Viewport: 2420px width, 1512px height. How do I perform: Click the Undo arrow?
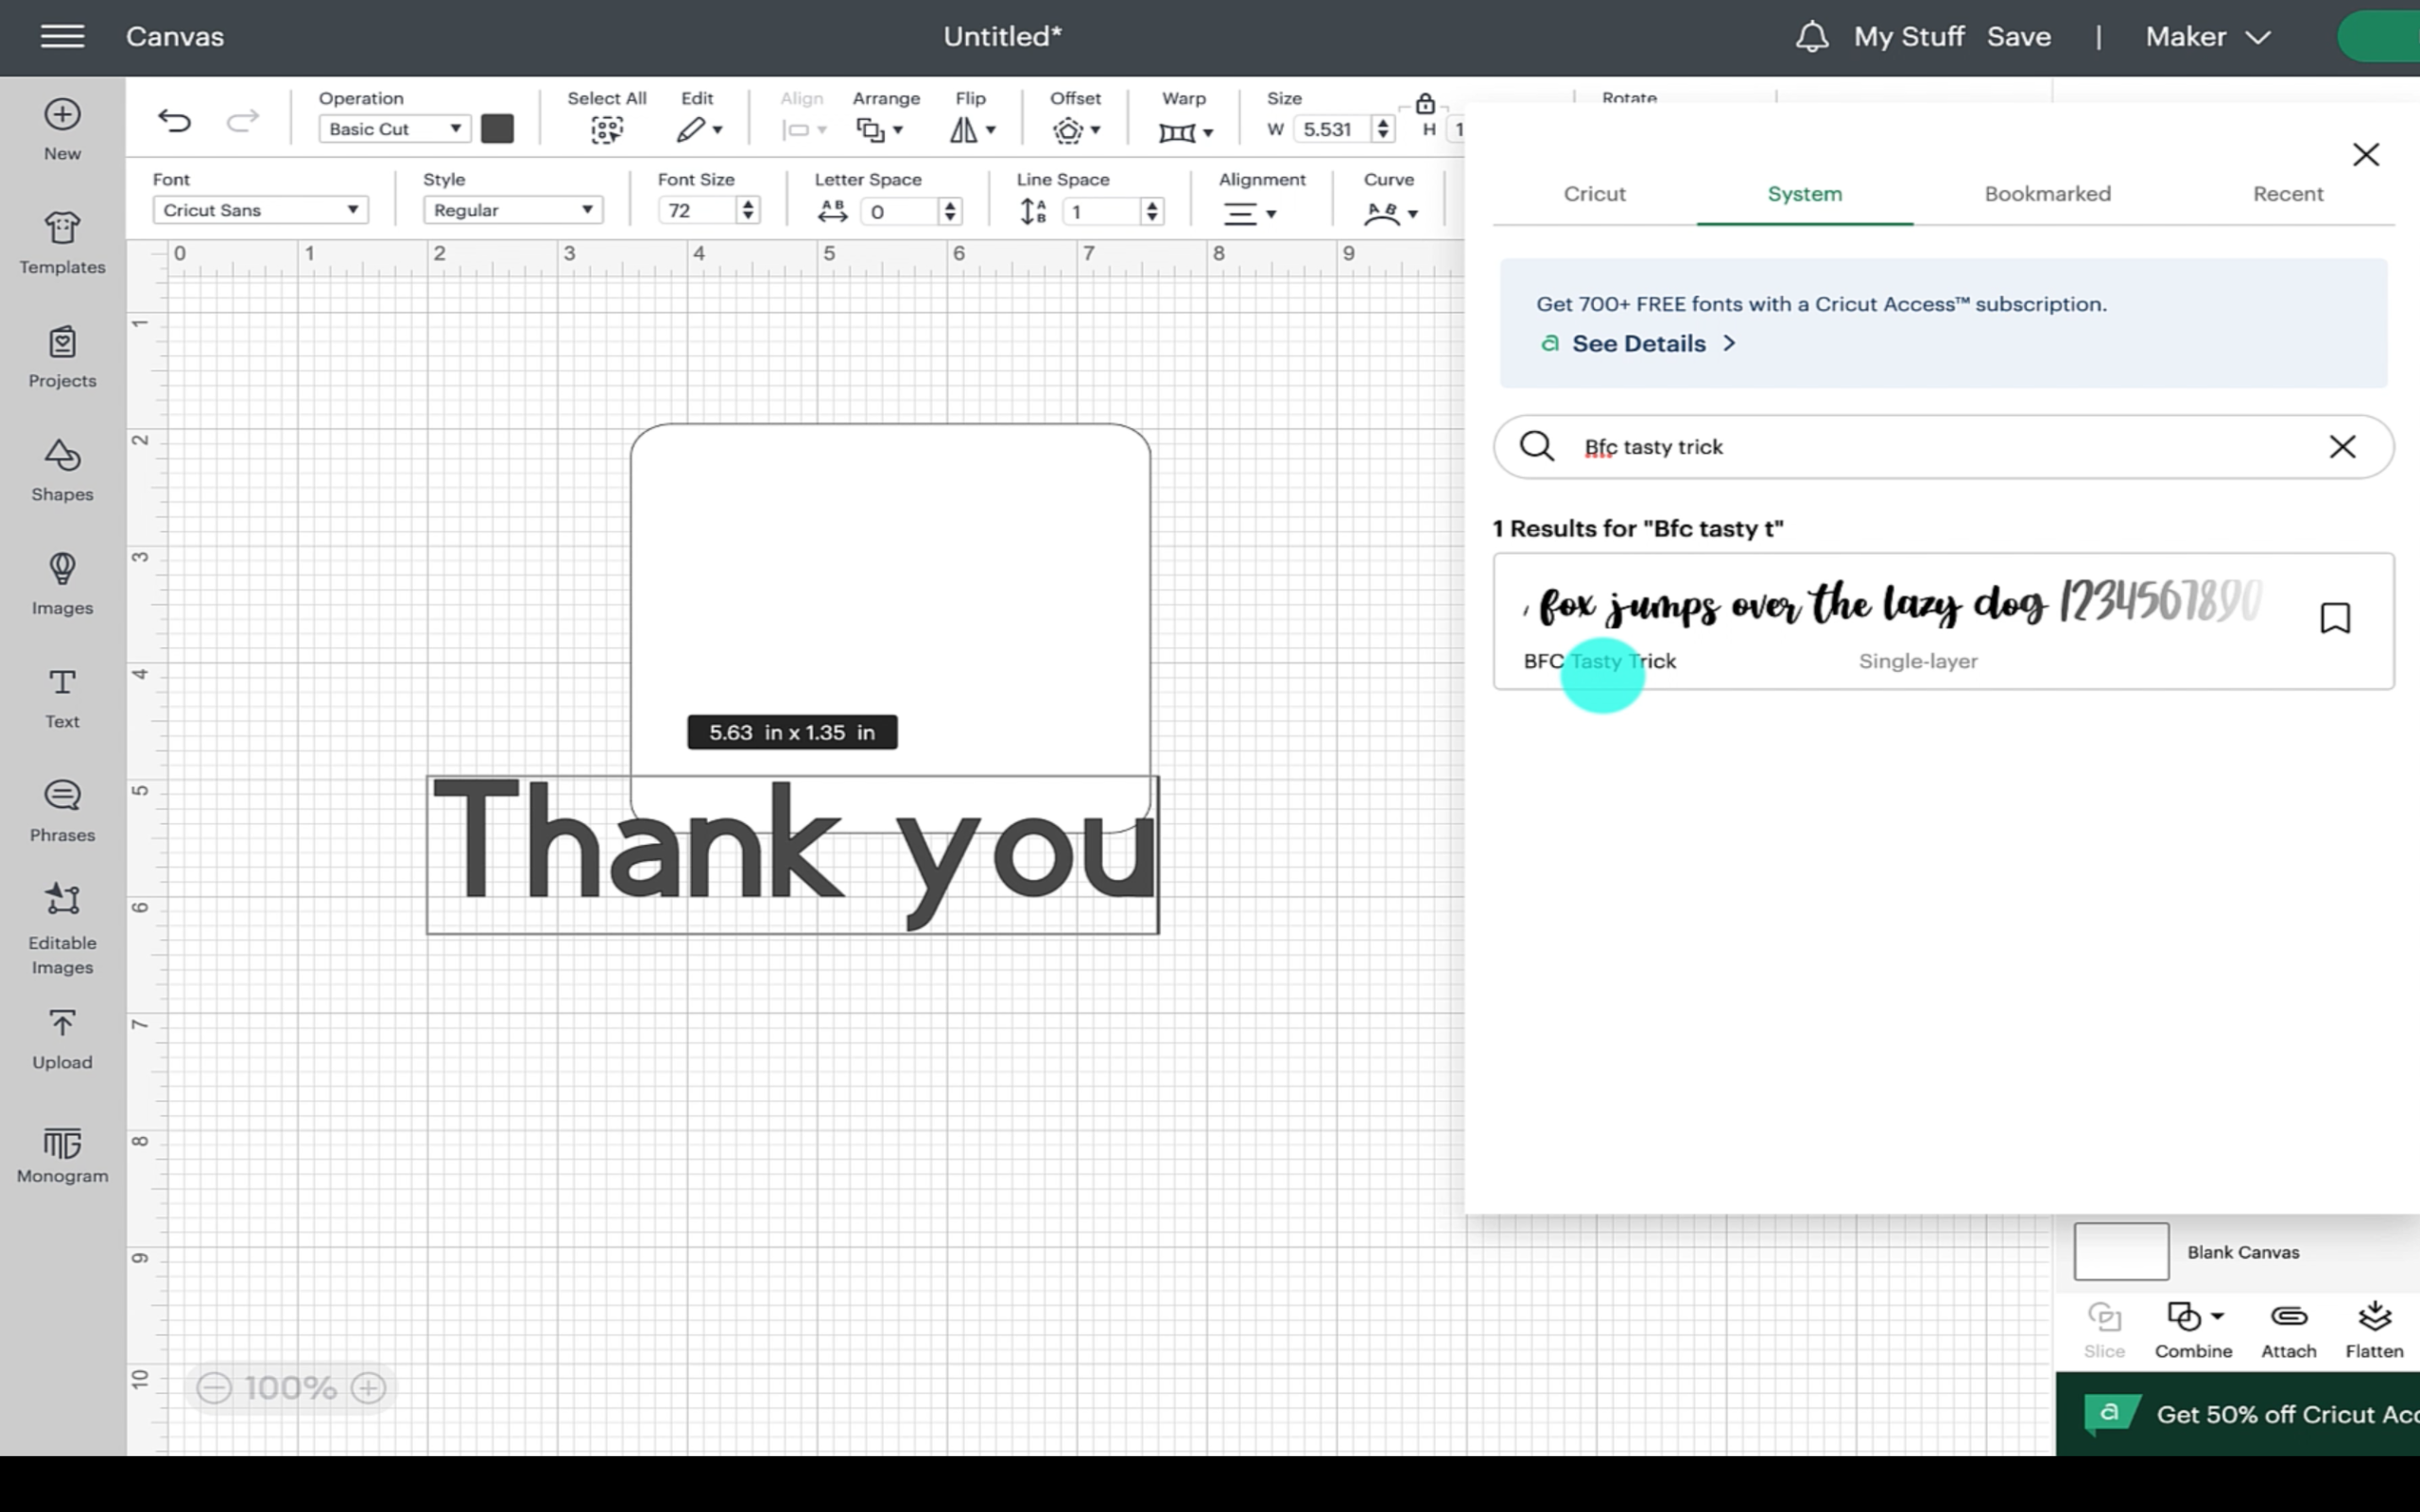(x=174, y=122)
